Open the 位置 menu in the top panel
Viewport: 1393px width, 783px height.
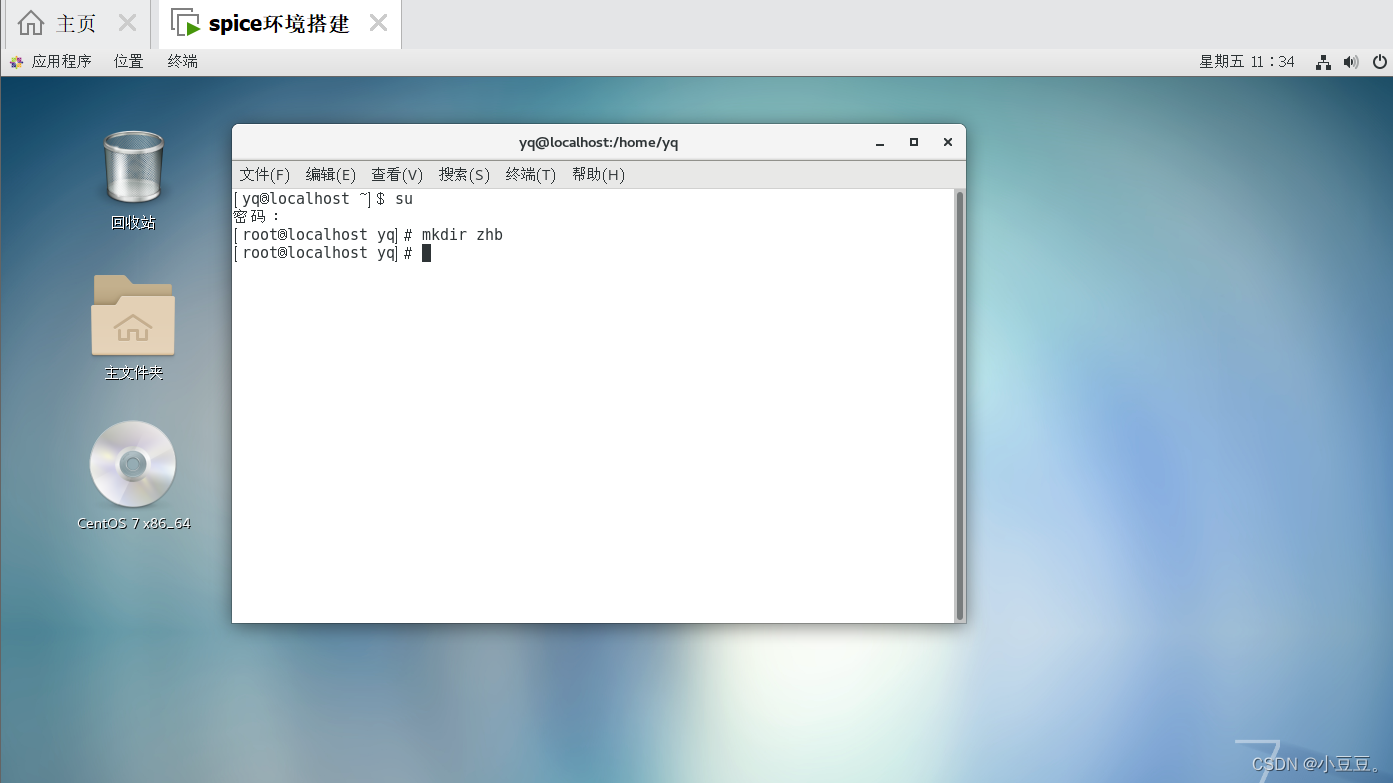[128, 61]
